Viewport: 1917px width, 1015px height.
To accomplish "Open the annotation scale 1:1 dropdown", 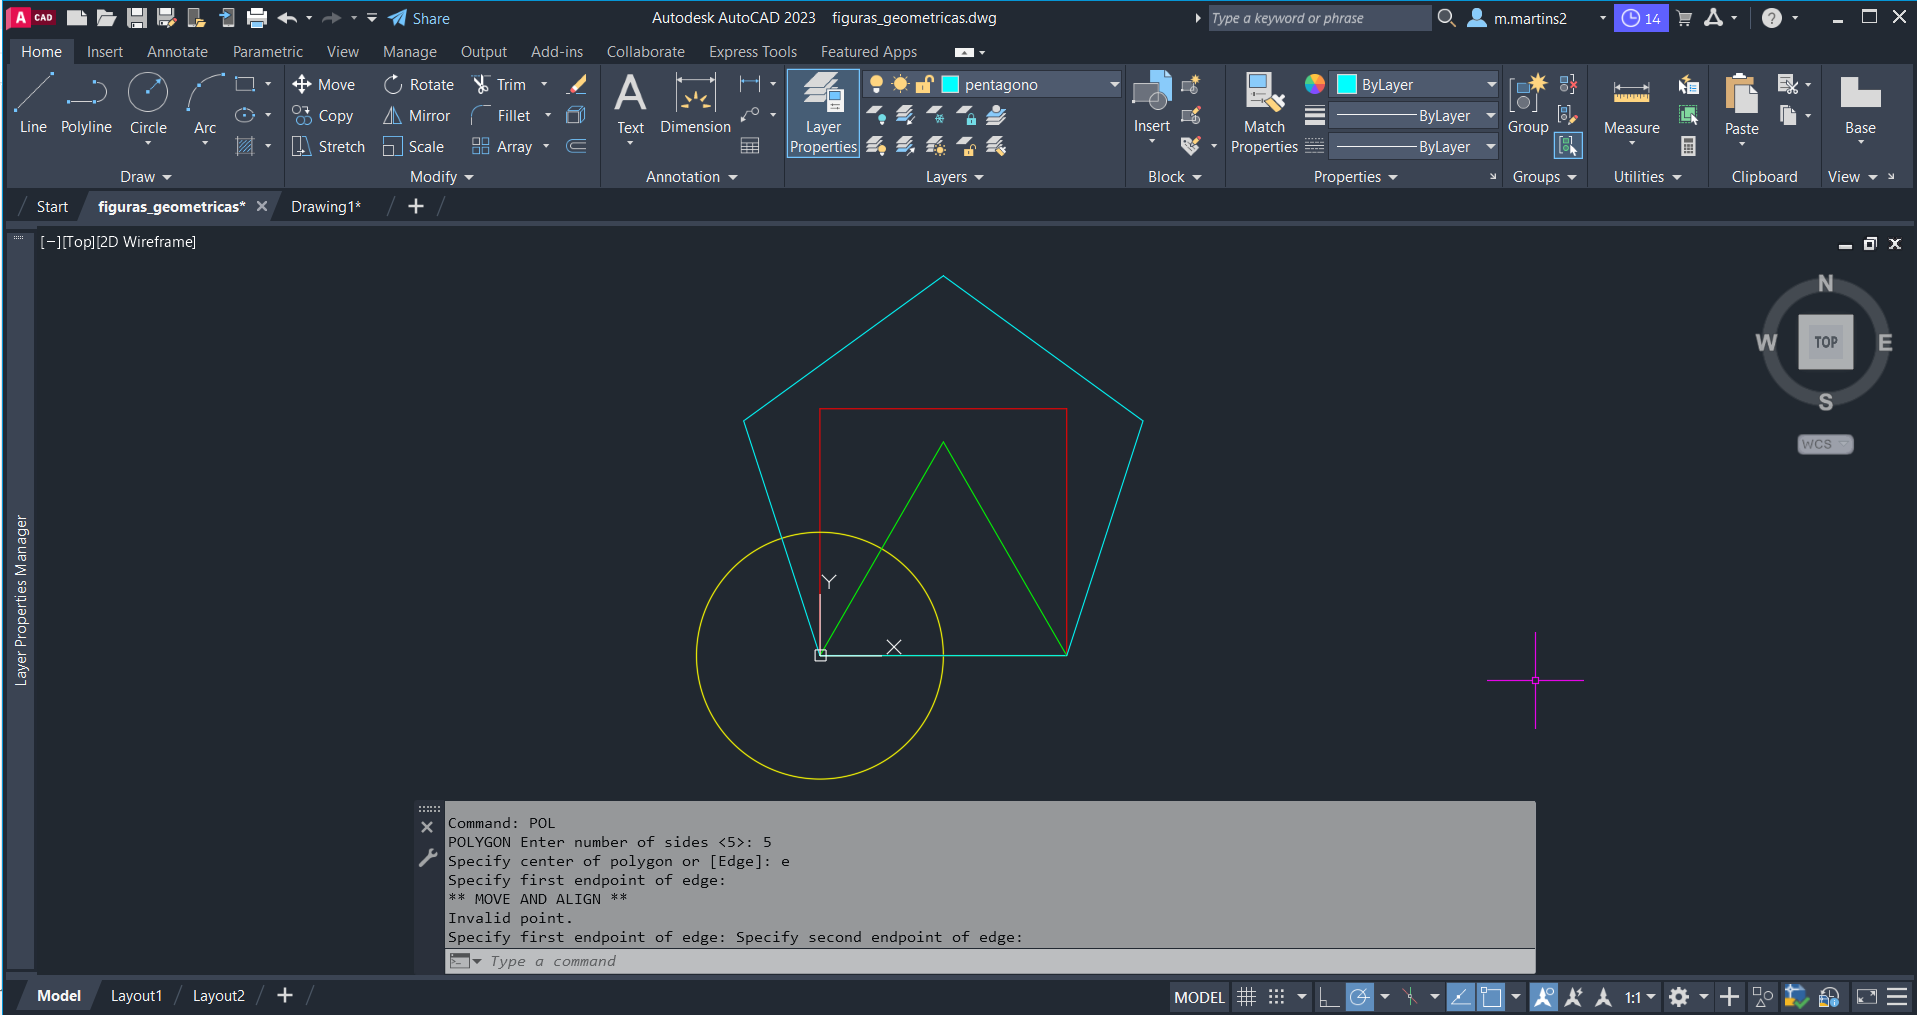I will 1639,997.
